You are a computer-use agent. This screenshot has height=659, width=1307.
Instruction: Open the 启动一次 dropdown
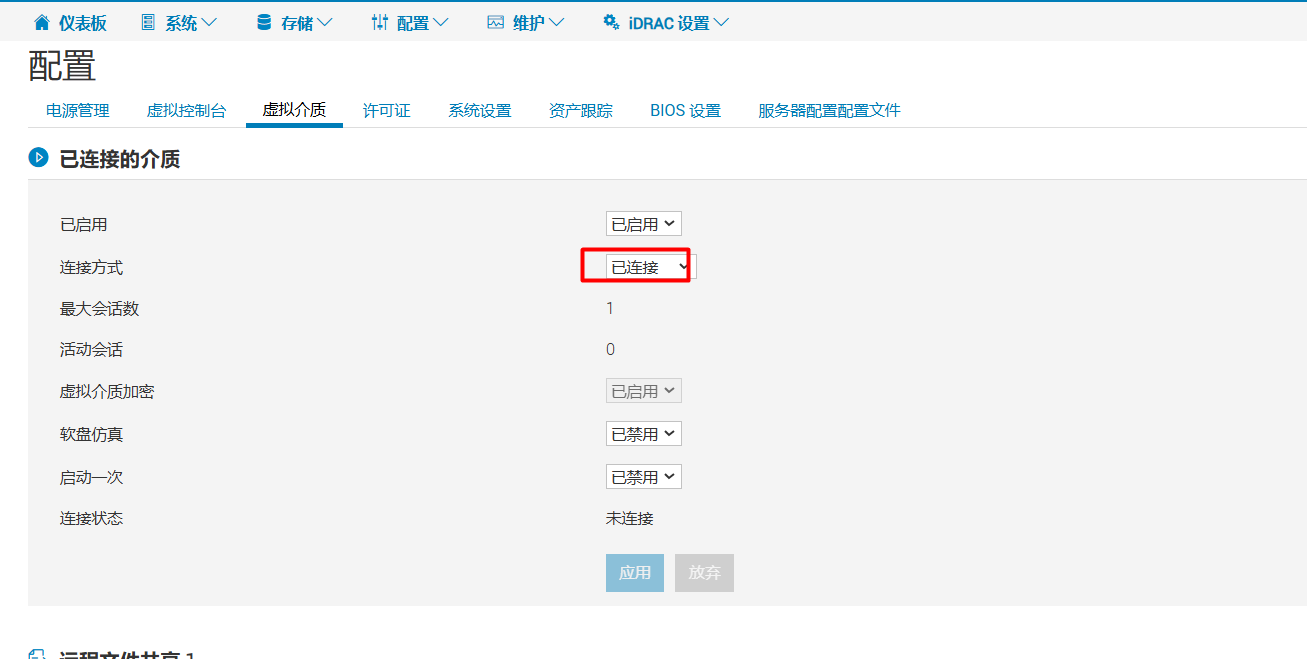(643, 476)
